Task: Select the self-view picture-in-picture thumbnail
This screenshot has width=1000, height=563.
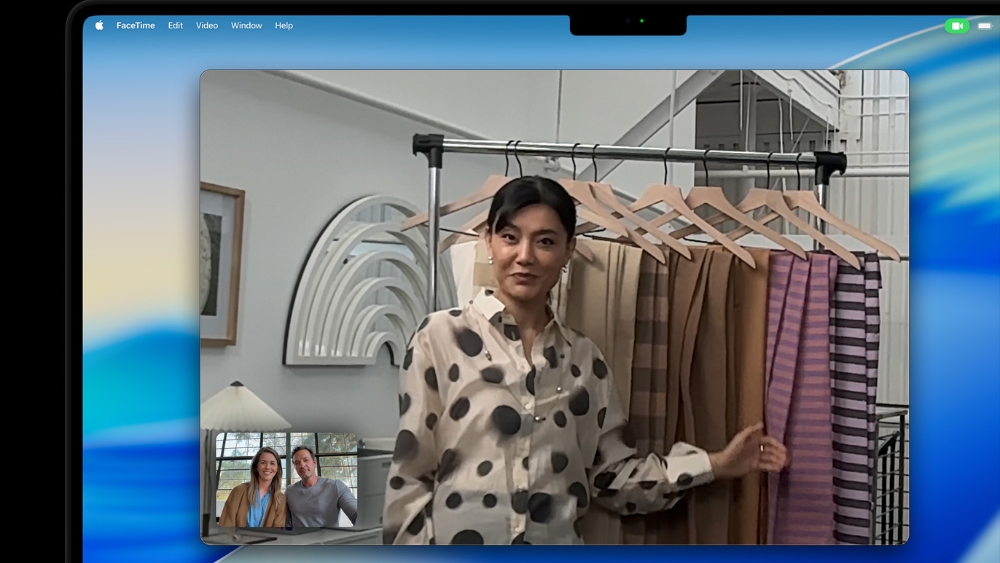Action: (x=286, y=480)
